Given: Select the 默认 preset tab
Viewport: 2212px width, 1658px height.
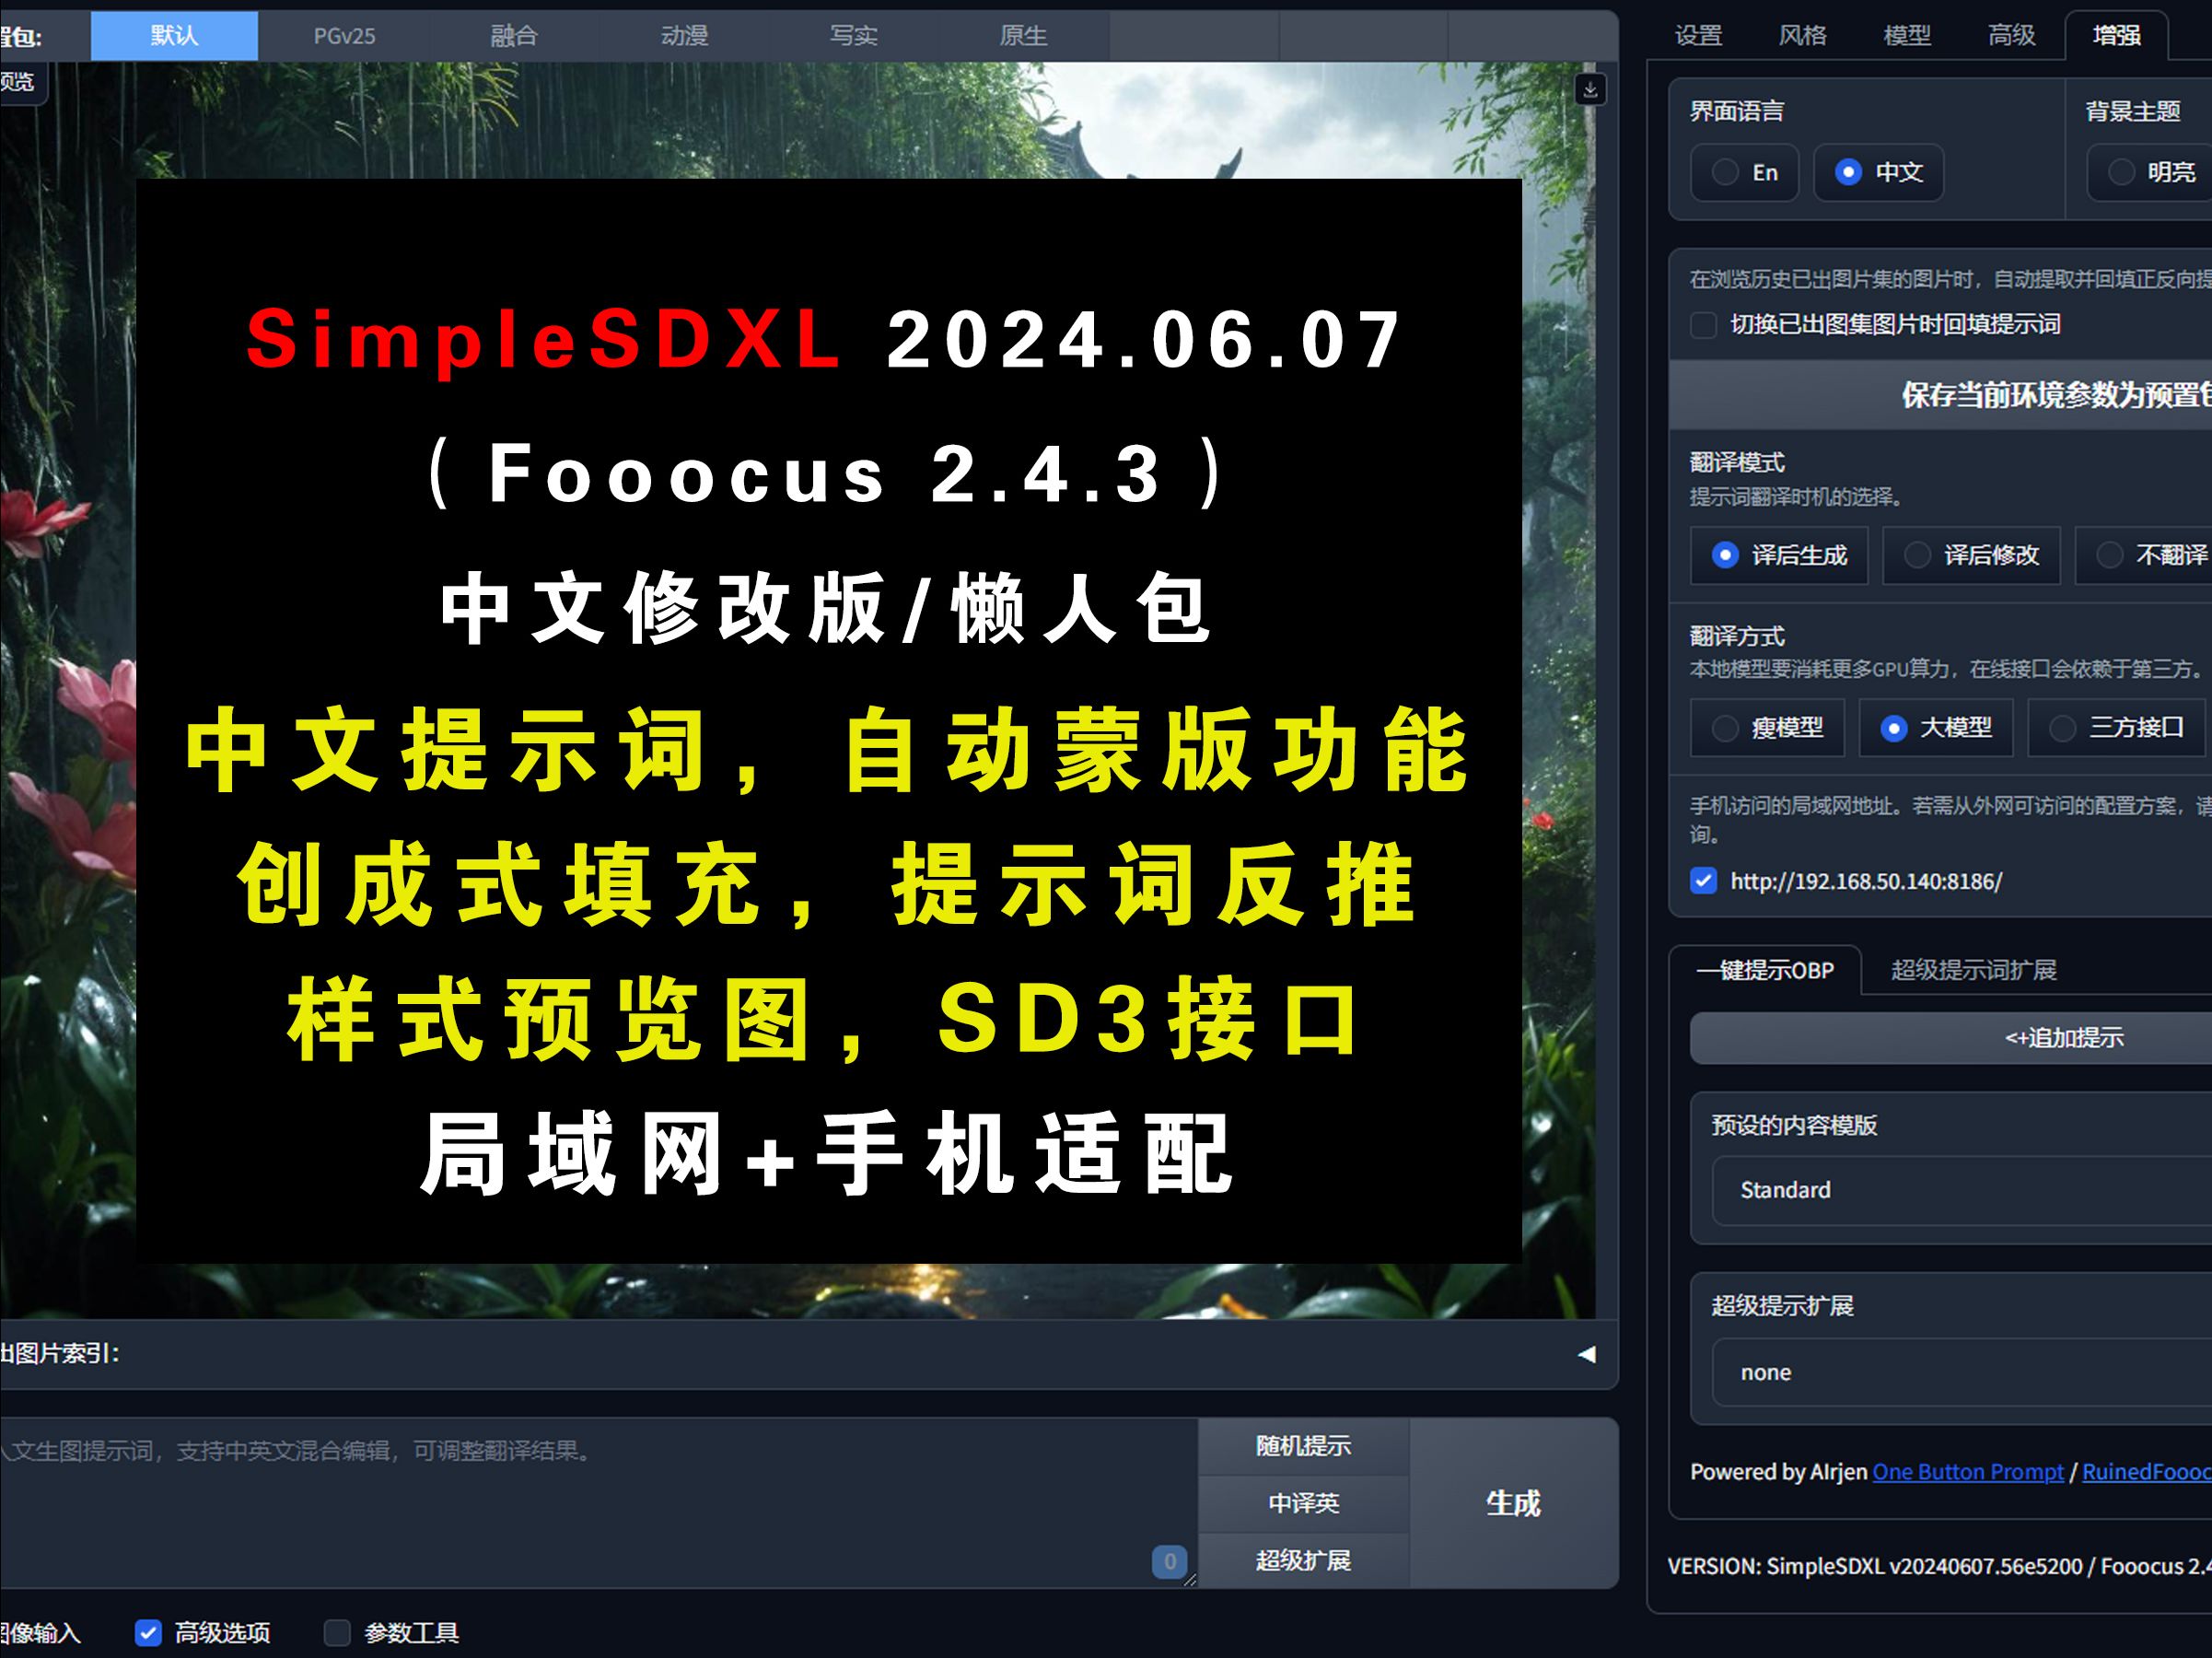Looking at the screenshot, I should [x=174, y=36].
